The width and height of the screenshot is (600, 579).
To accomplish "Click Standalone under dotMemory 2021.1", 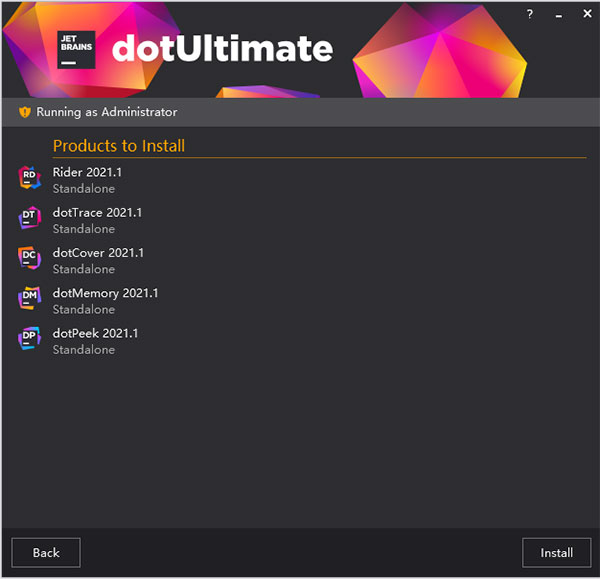I will [84, 309].
